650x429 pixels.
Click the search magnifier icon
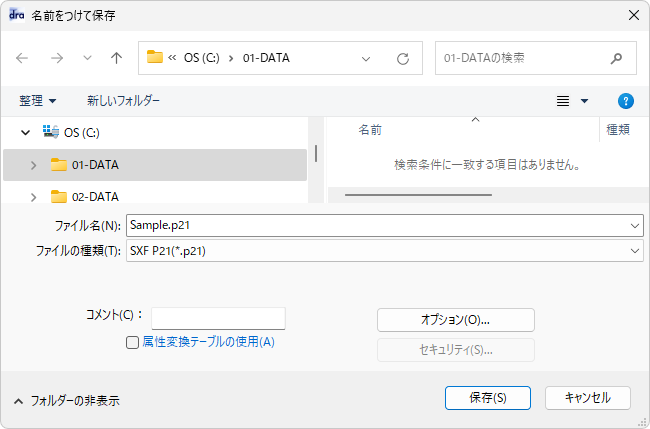[616, 58]
